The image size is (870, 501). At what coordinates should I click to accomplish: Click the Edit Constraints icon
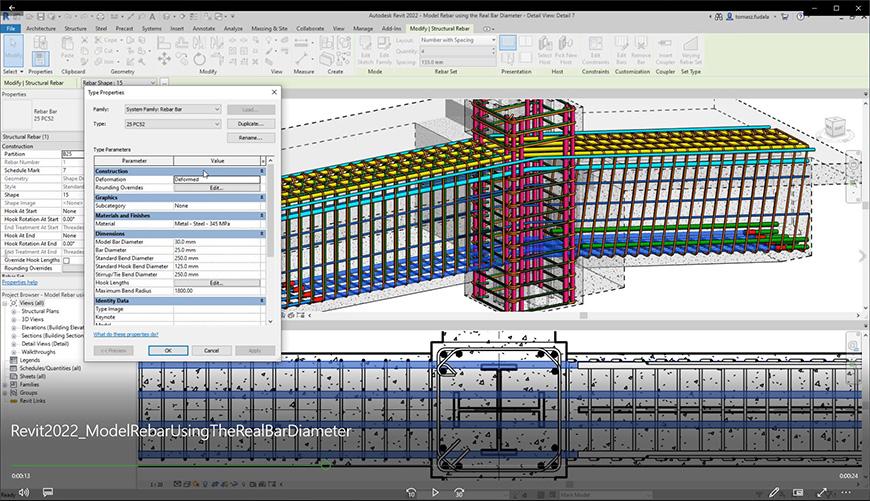(x=595, y=50)
